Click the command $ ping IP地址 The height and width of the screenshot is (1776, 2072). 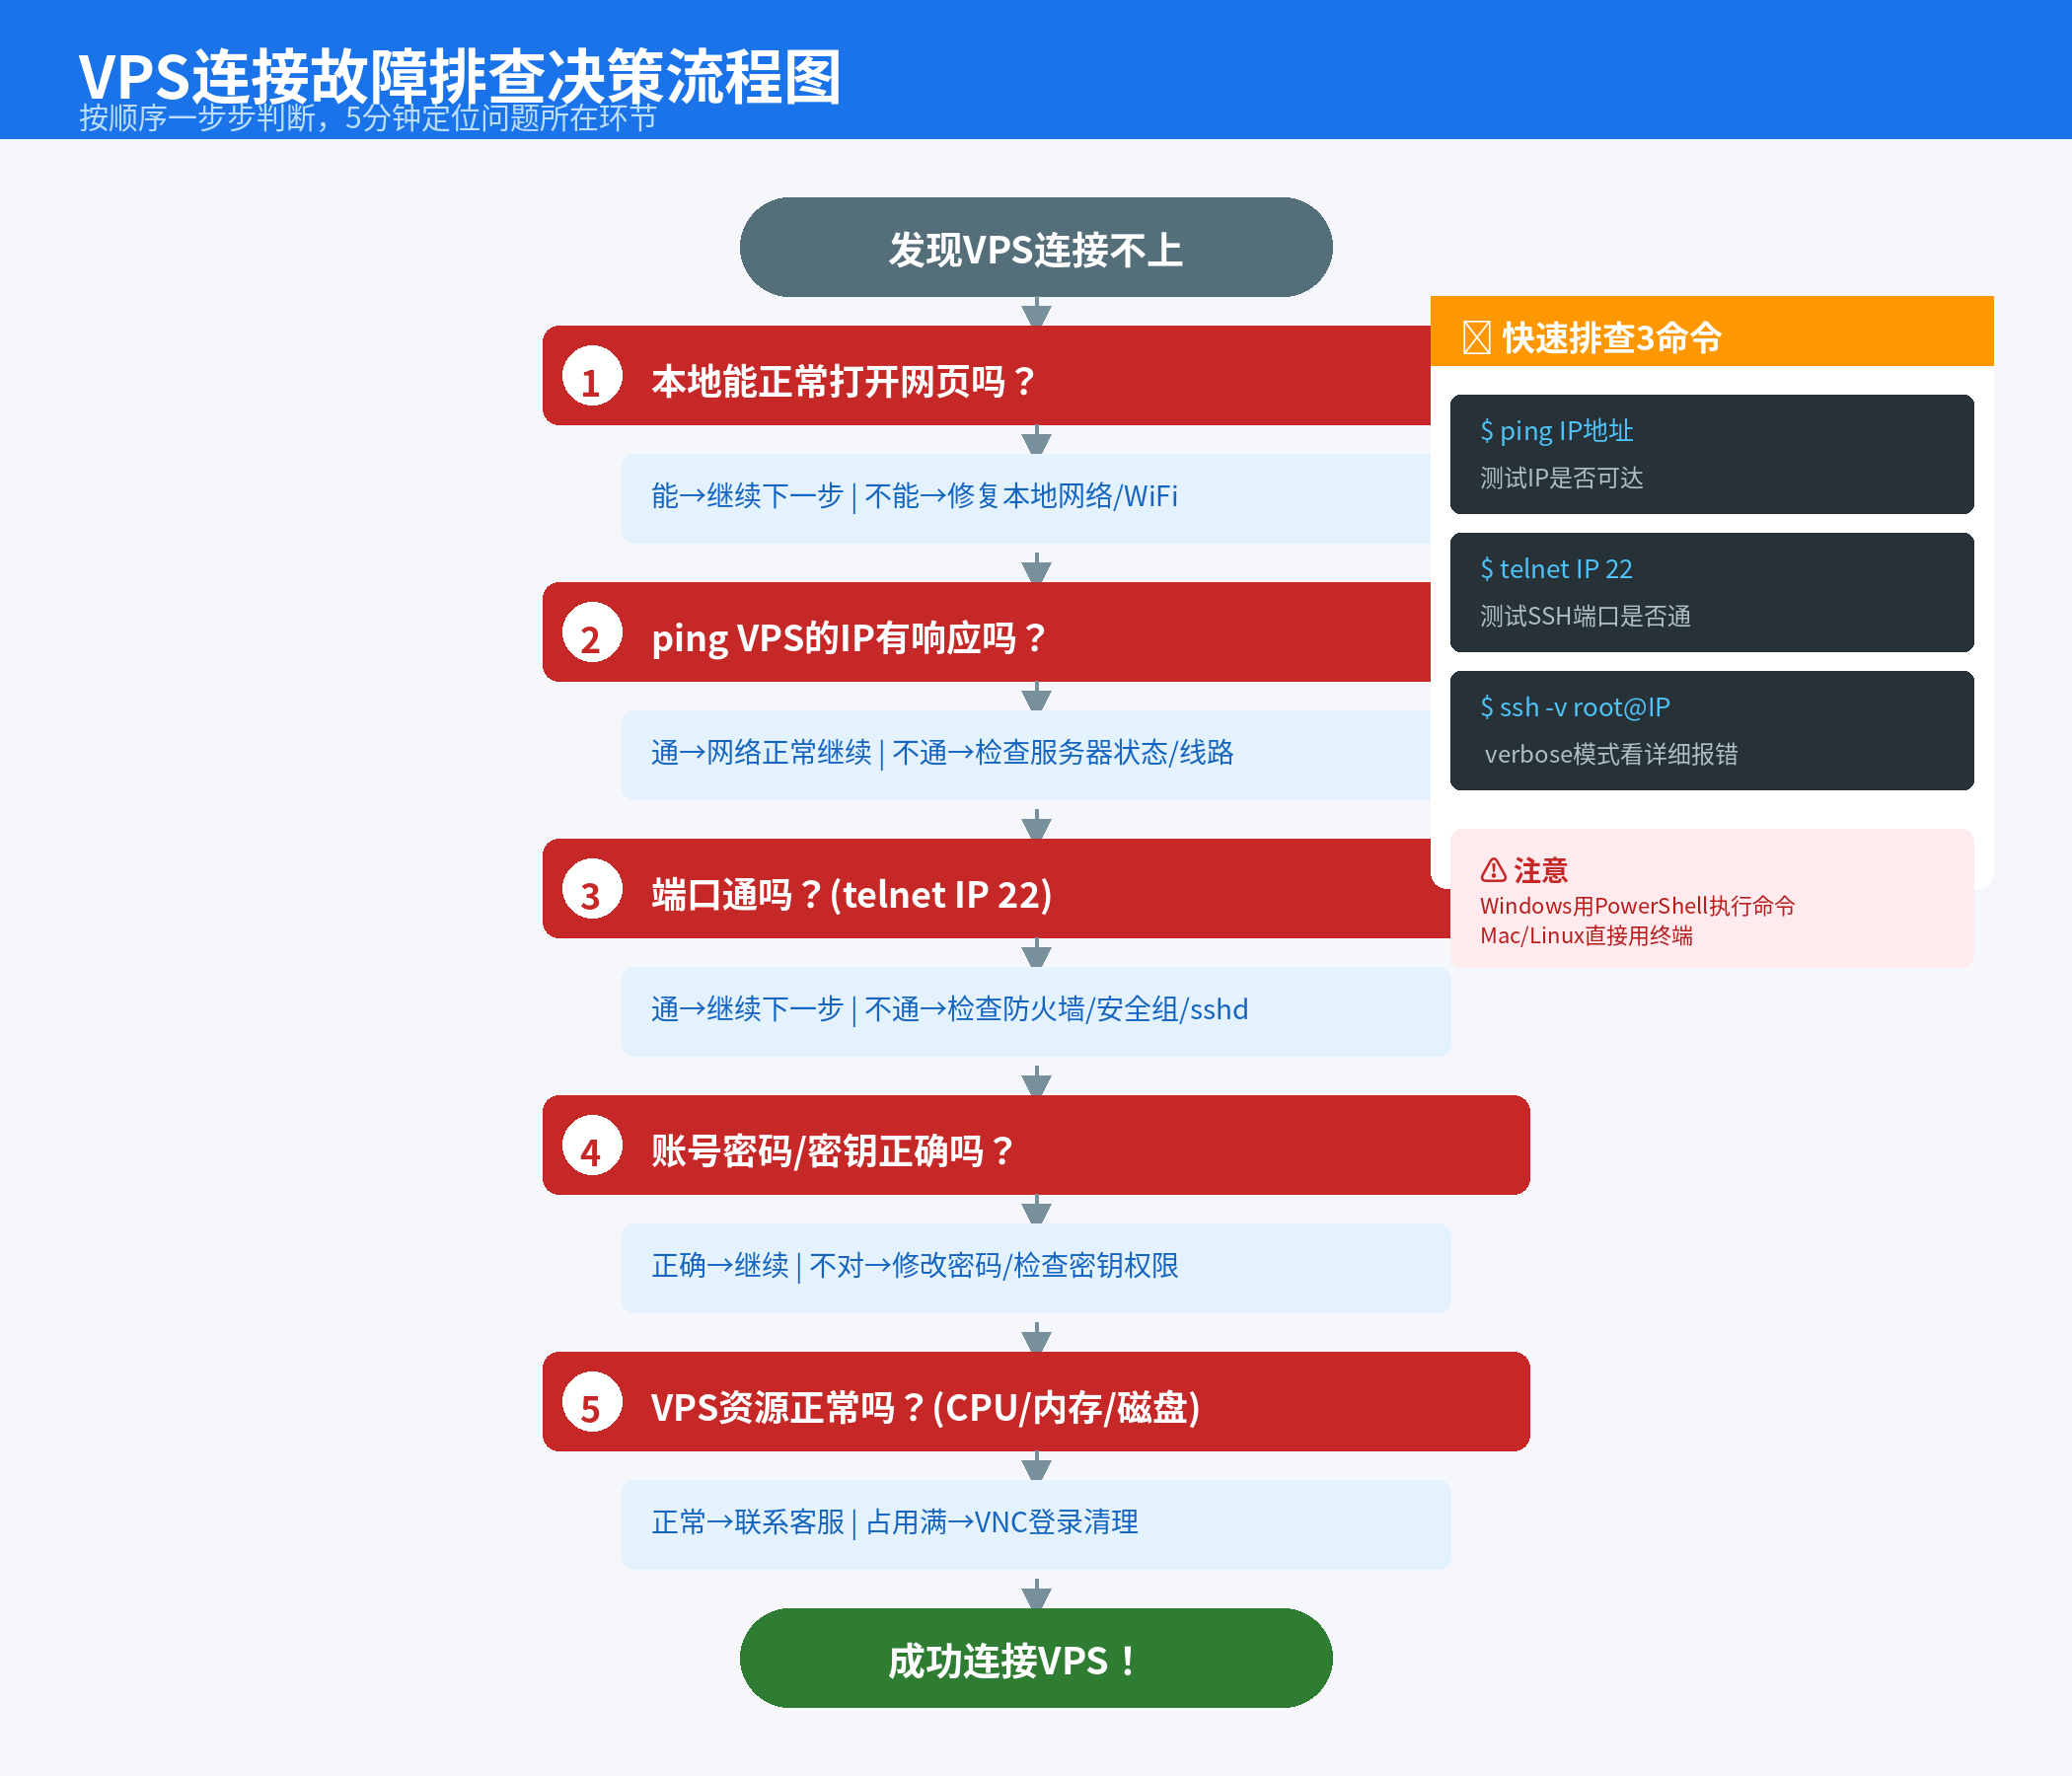(1556, 431)
